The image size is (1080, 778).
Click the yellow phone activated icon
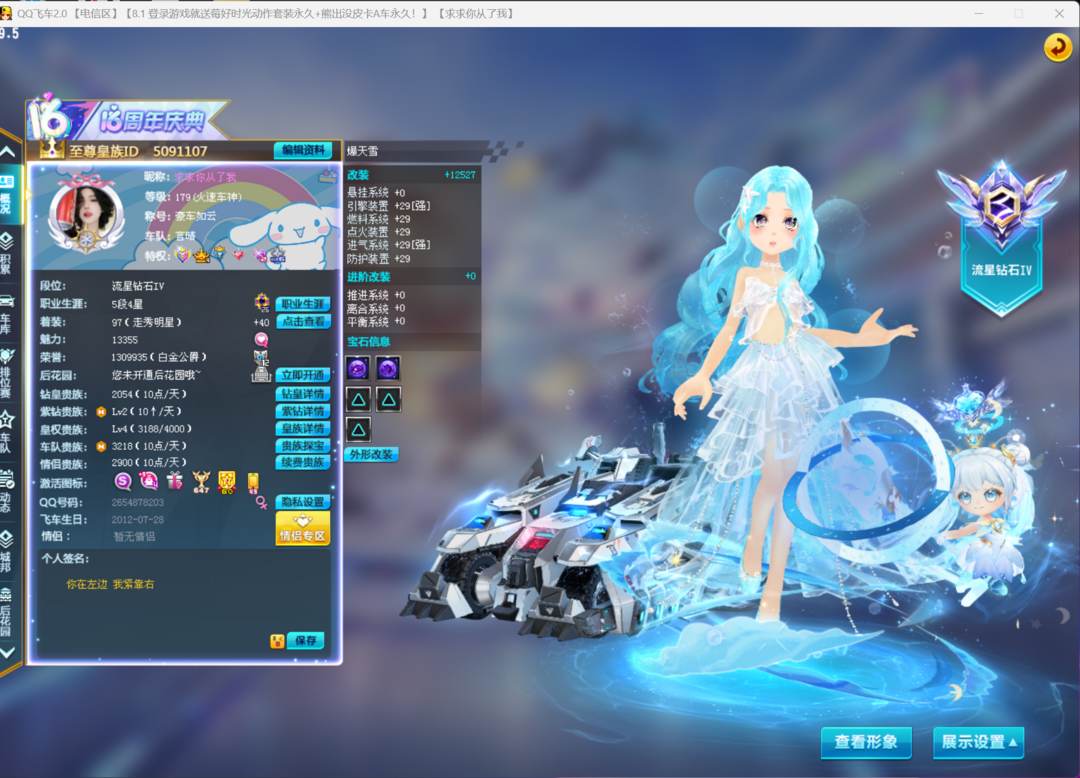[x=253, y=483]
